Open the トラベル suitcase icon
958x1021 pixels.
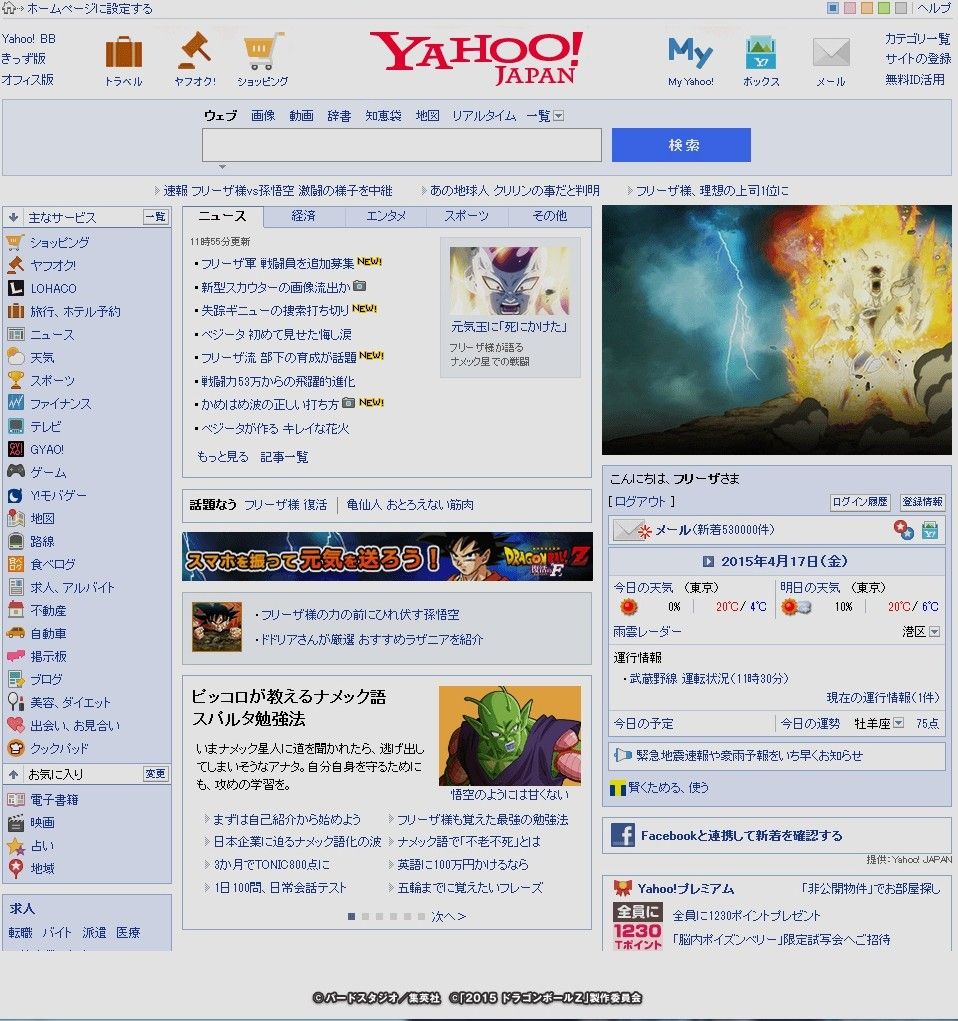[x=124, y=53]
